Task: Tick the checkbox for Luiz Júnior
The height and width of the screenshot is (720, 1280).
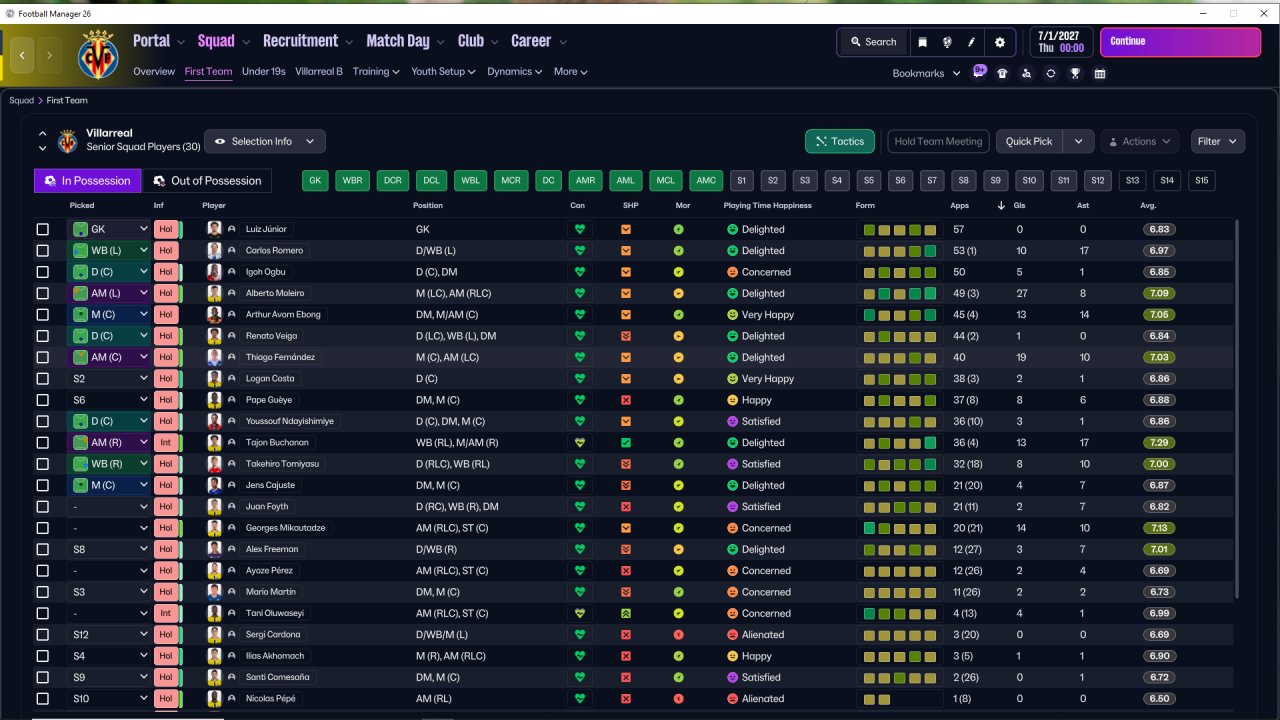Action: 42,229
